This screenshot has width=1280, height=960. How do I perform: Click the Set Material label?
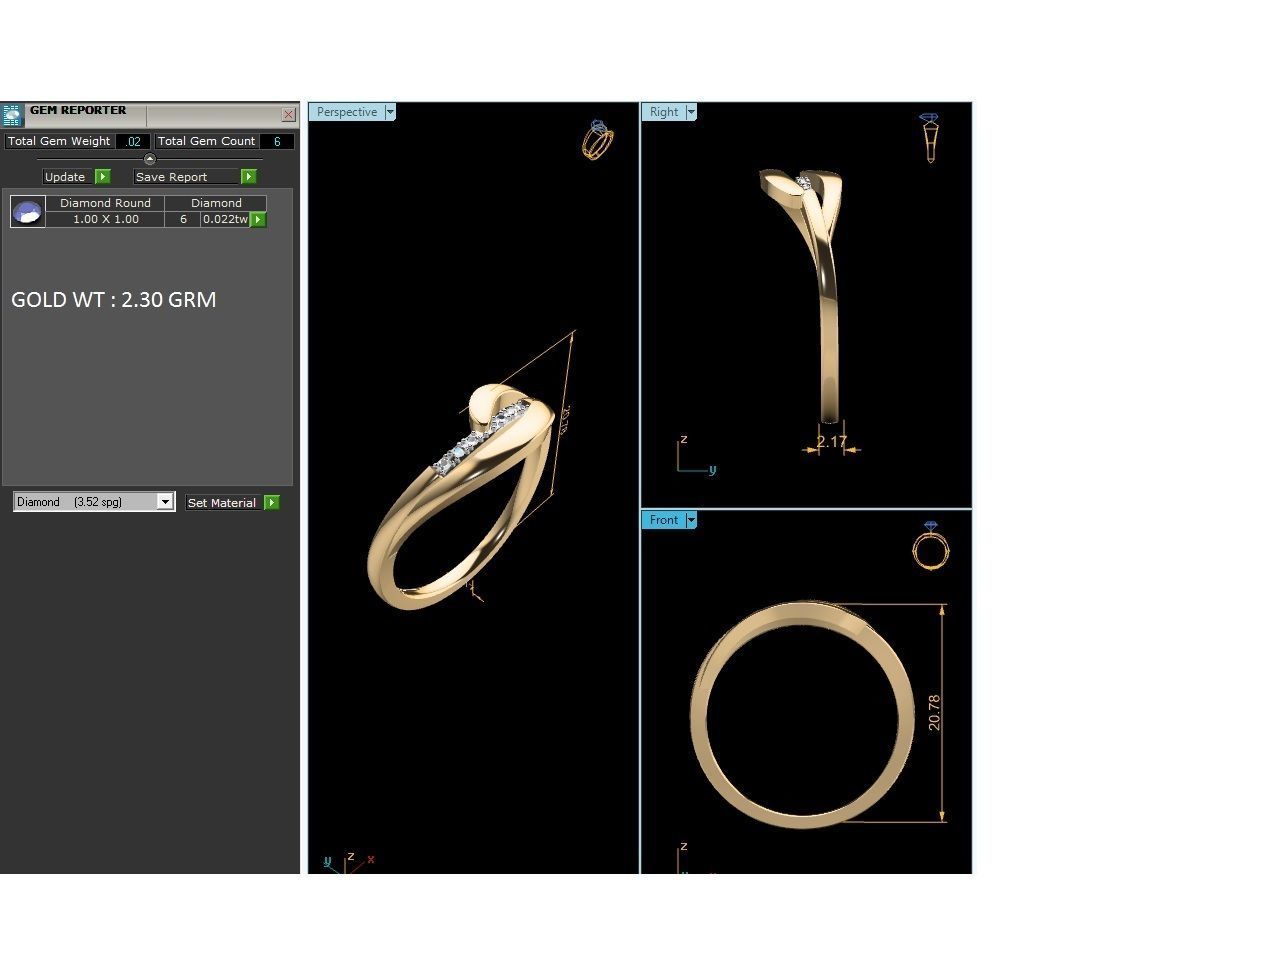point(222,503)
